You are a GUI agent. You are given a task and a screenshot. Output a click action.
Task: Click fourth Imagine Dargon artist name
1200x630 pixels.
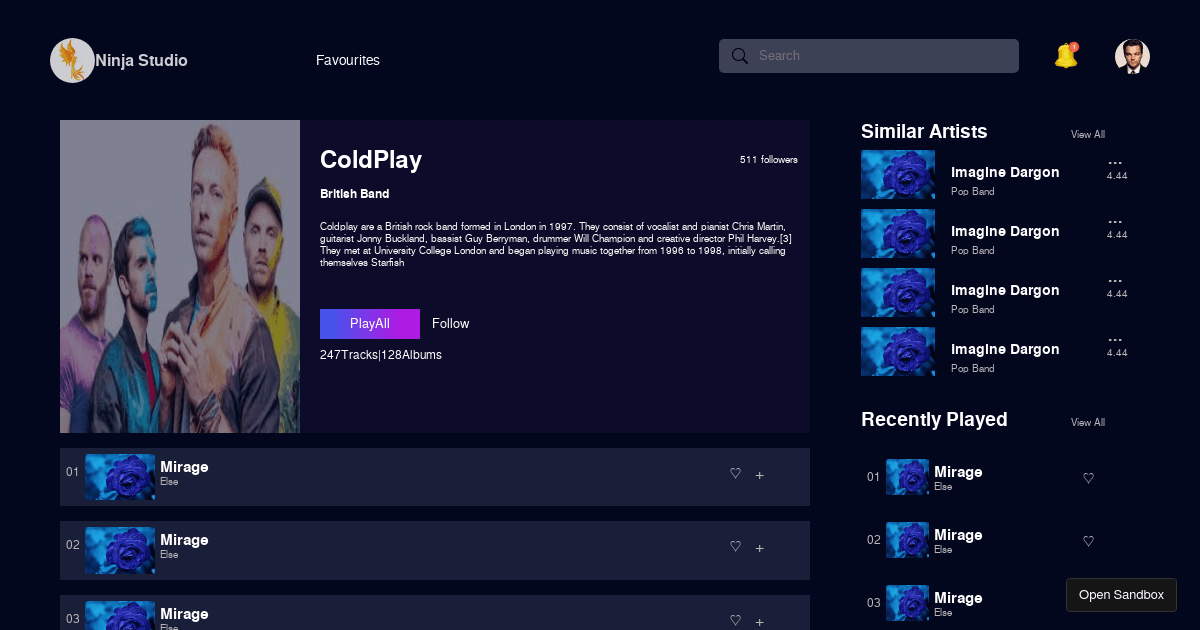pos(1005,349)
